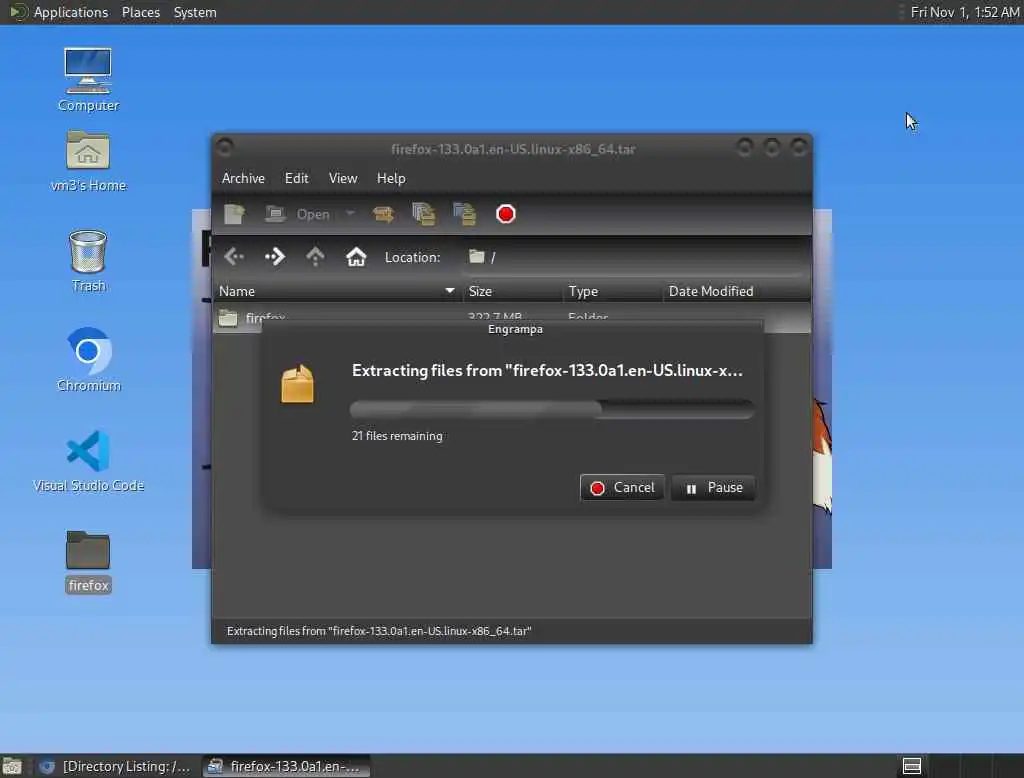The width and height of the screenshot is (1024, 778).
Task: Switch to firefox-133.0a1 taskbar window
Action: pyautogui.click(x=286, y=766)
